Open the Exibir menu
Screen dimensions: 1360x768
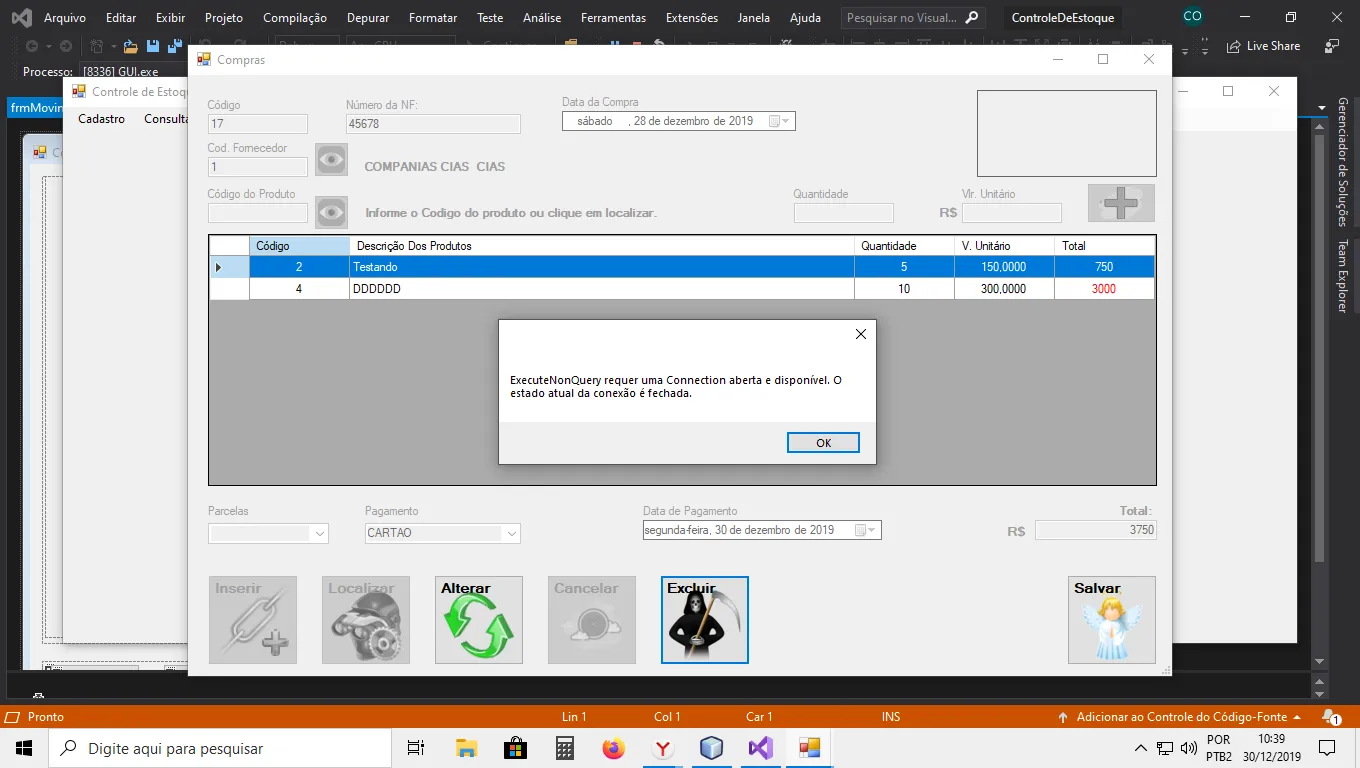point(170,18)
